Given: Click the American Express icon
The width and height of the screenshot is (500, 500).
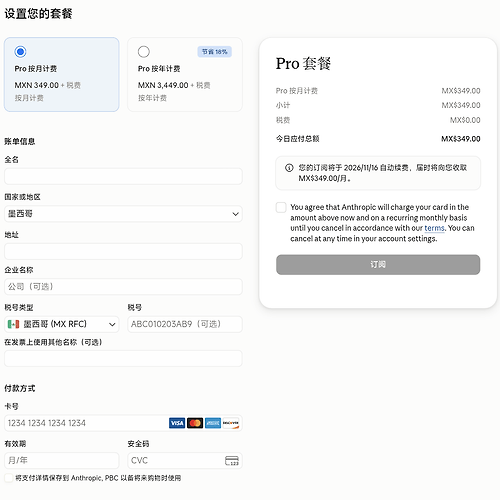Looking at the screenshot, I should pyautogui.click(x=213, y=423).
